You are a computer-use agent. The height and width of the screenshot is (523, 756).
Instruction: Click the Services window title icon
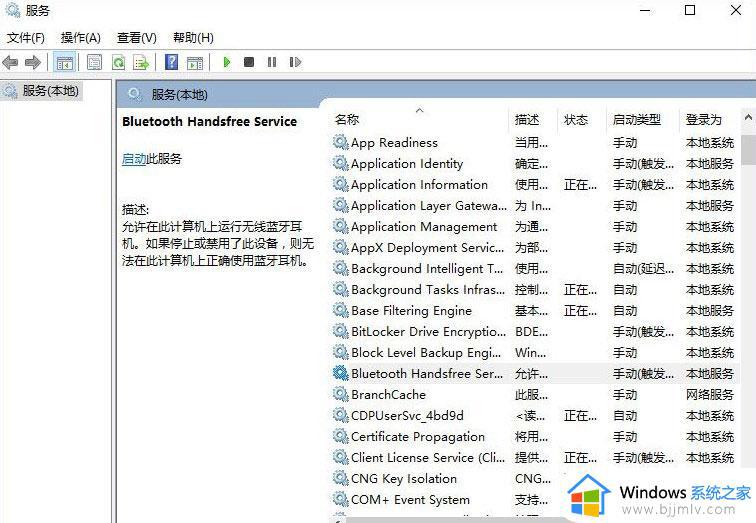(13, 10)
